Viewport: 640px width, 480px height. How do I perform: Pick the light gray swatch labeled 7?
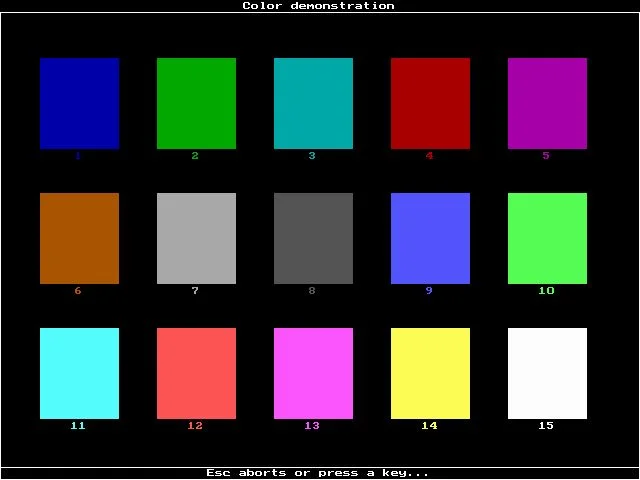coord(196,238)
